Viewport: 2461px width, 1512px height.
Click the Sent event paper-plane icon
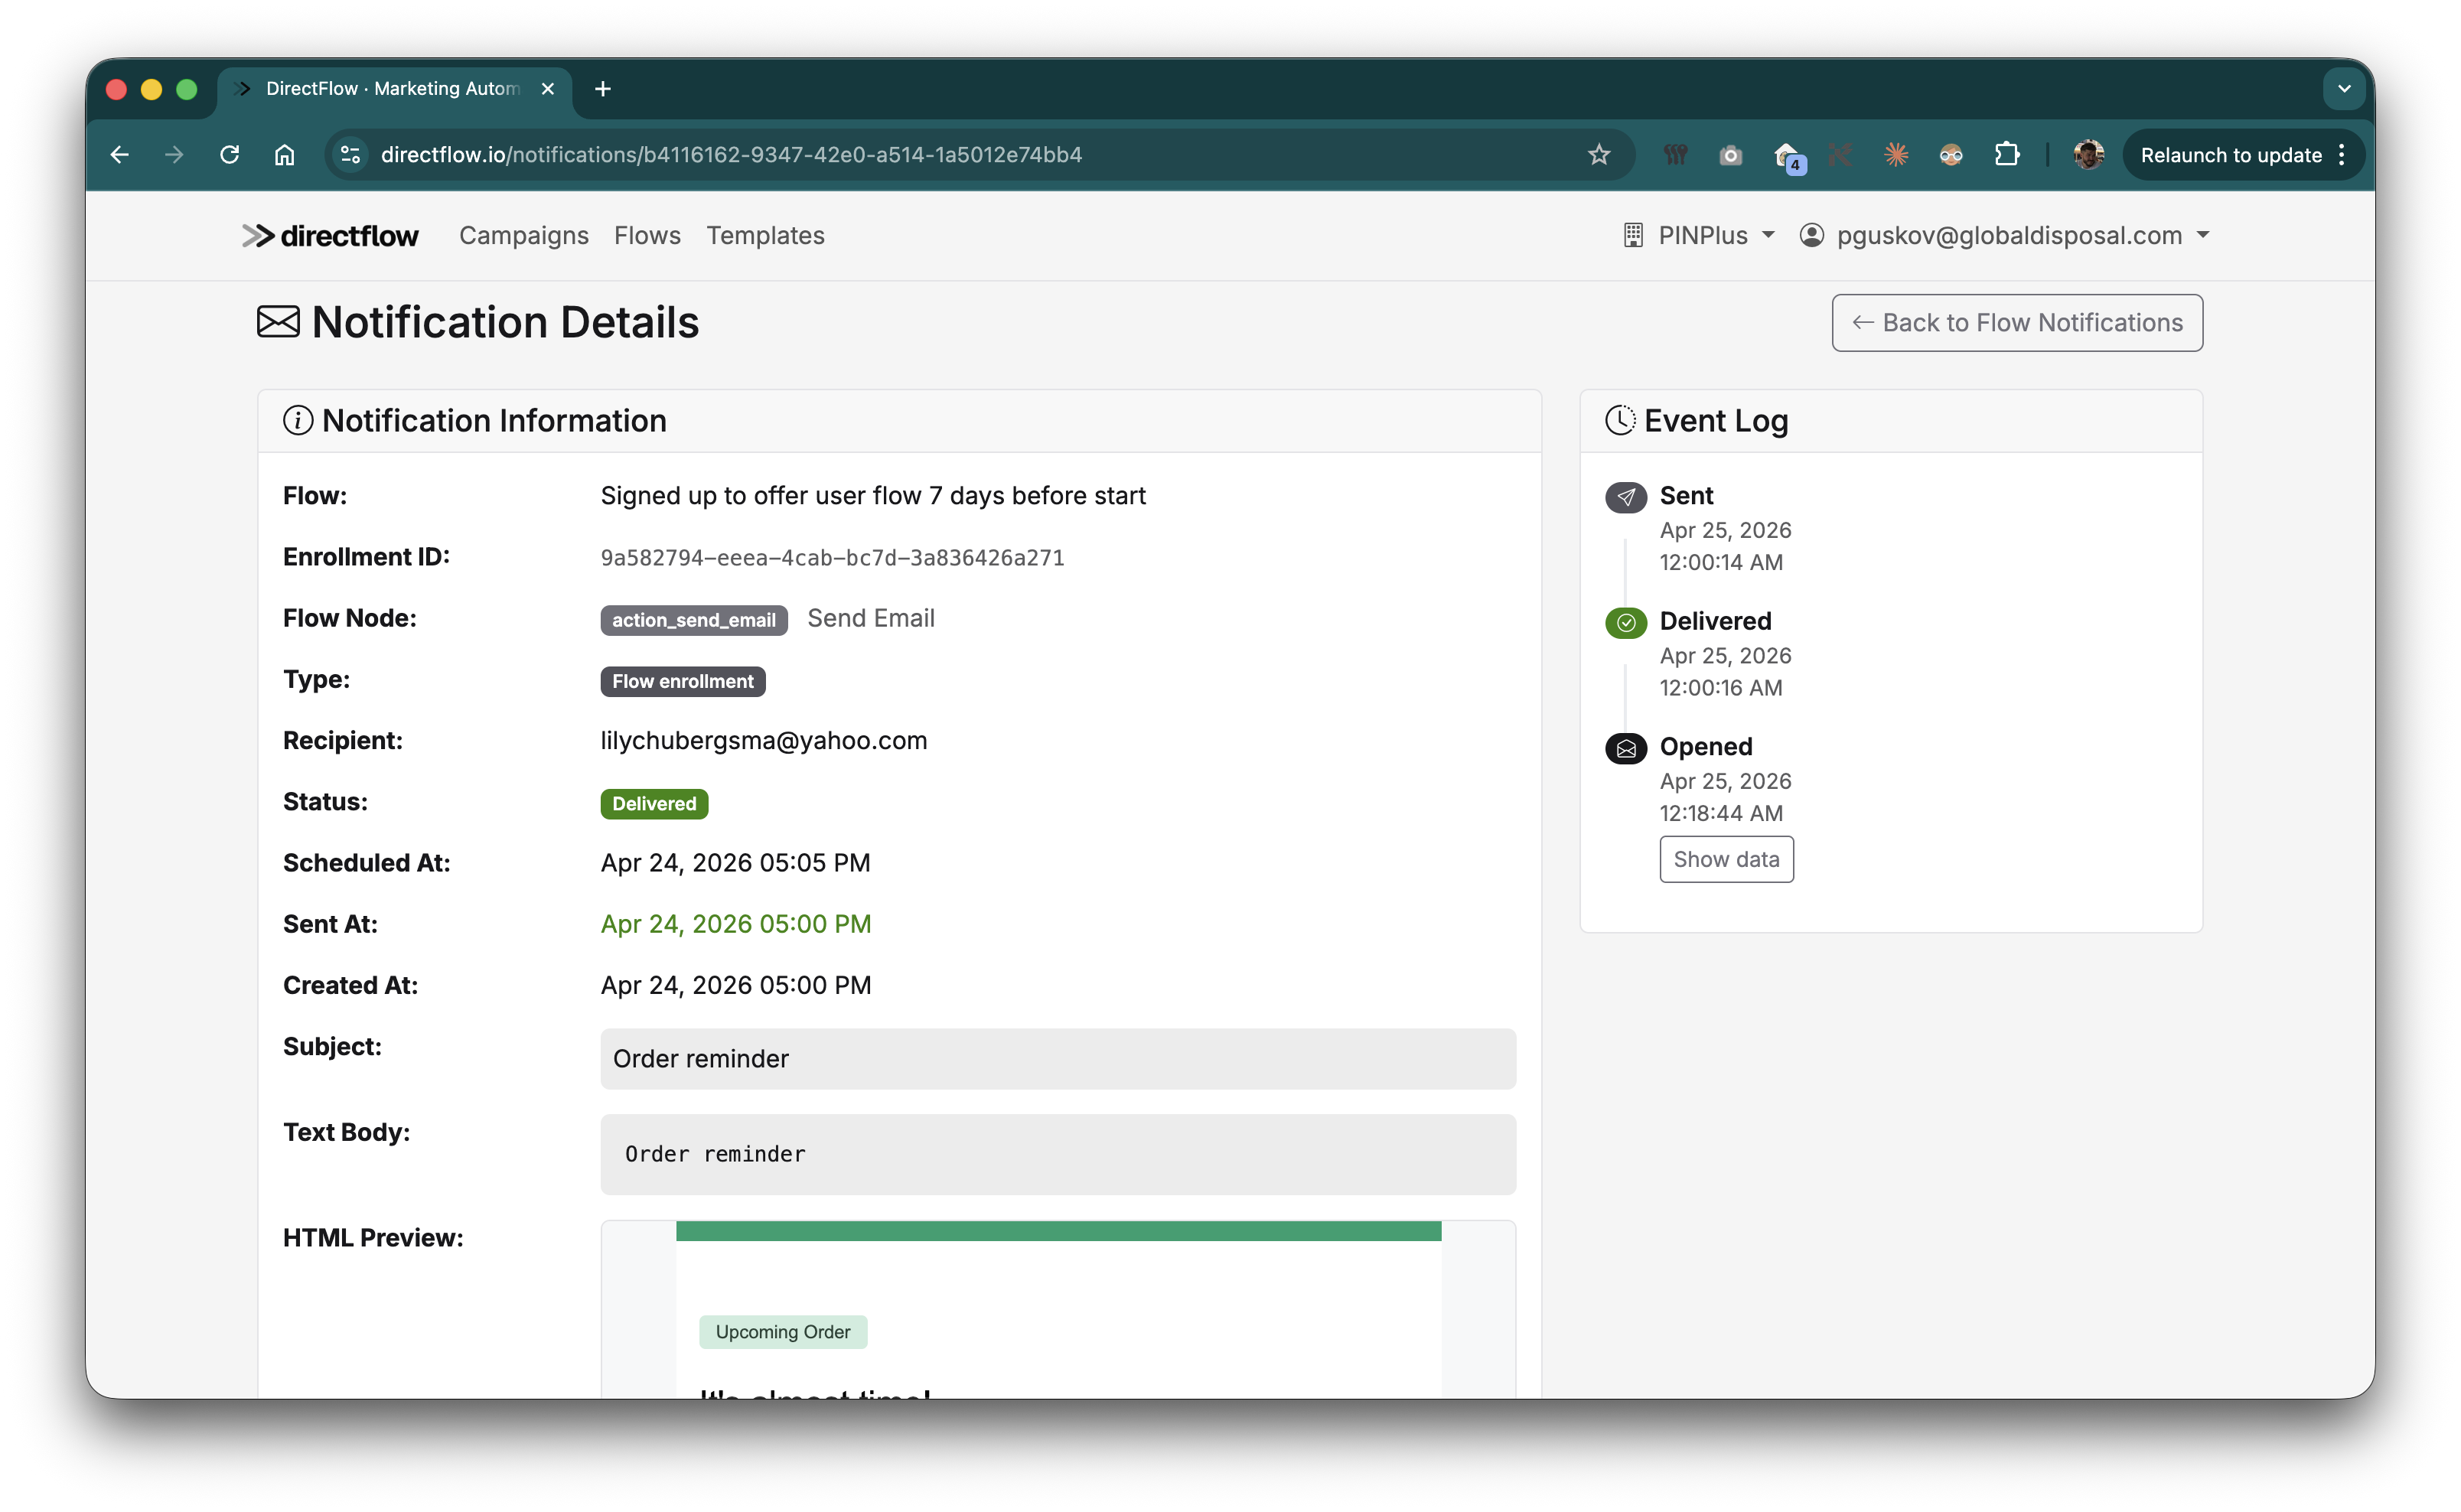1626,497
